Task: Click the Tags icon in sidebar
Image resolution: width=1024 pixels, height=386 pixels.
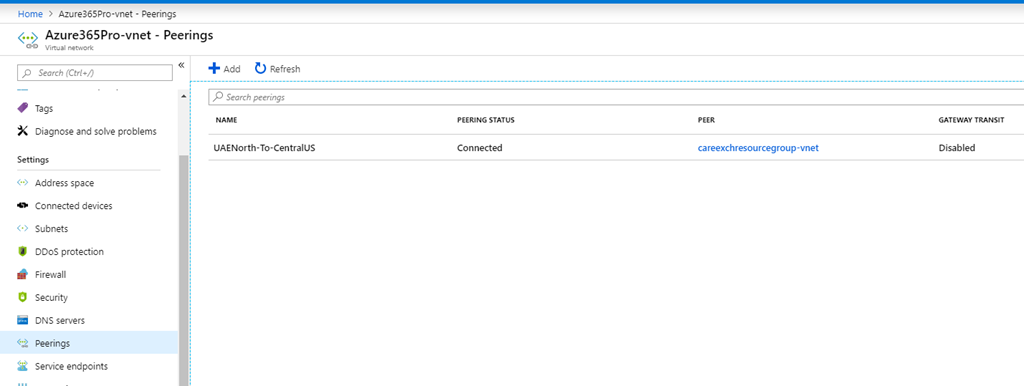Action: coord(22,108)
